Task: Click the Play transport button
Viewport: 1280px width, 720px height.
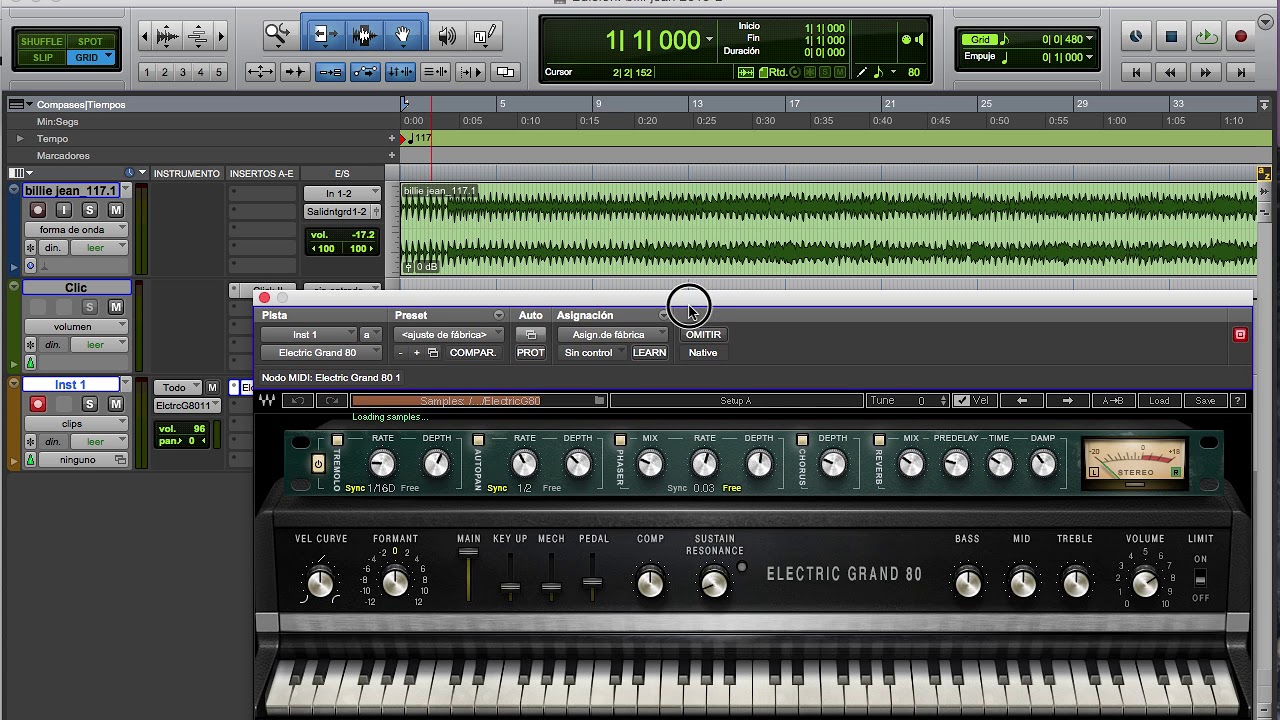Action: click(1206, 37)
